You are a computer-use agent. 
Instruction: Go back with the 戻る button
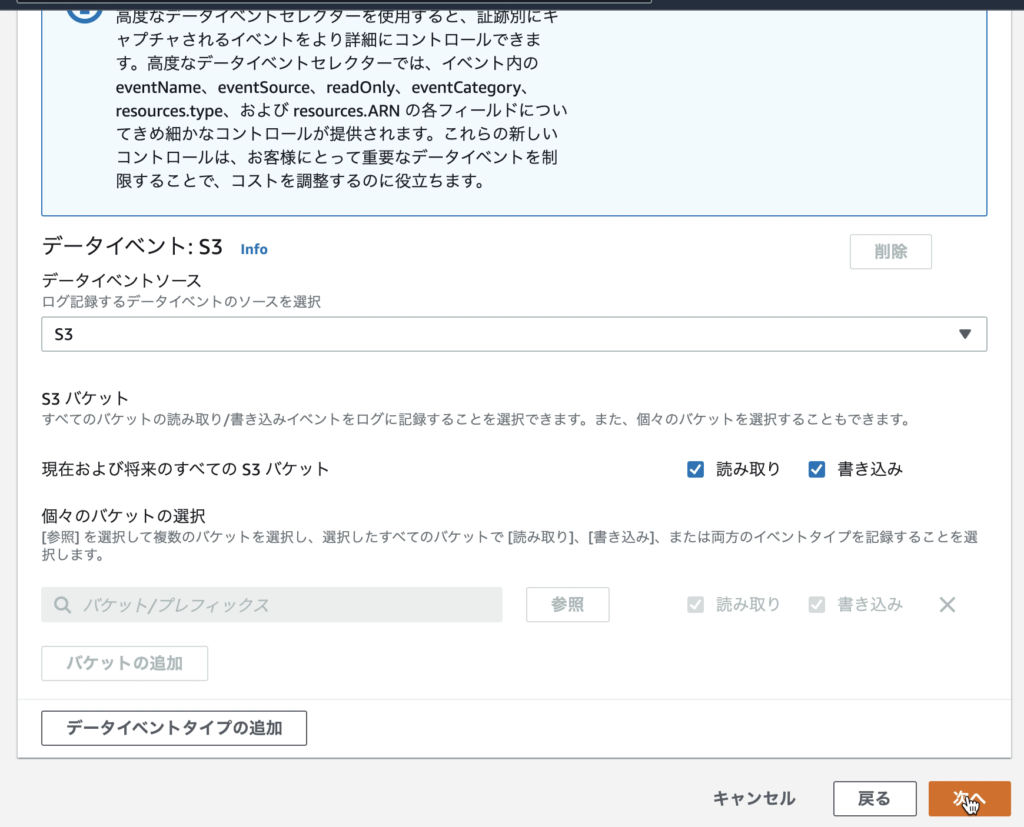coord(874,798)
